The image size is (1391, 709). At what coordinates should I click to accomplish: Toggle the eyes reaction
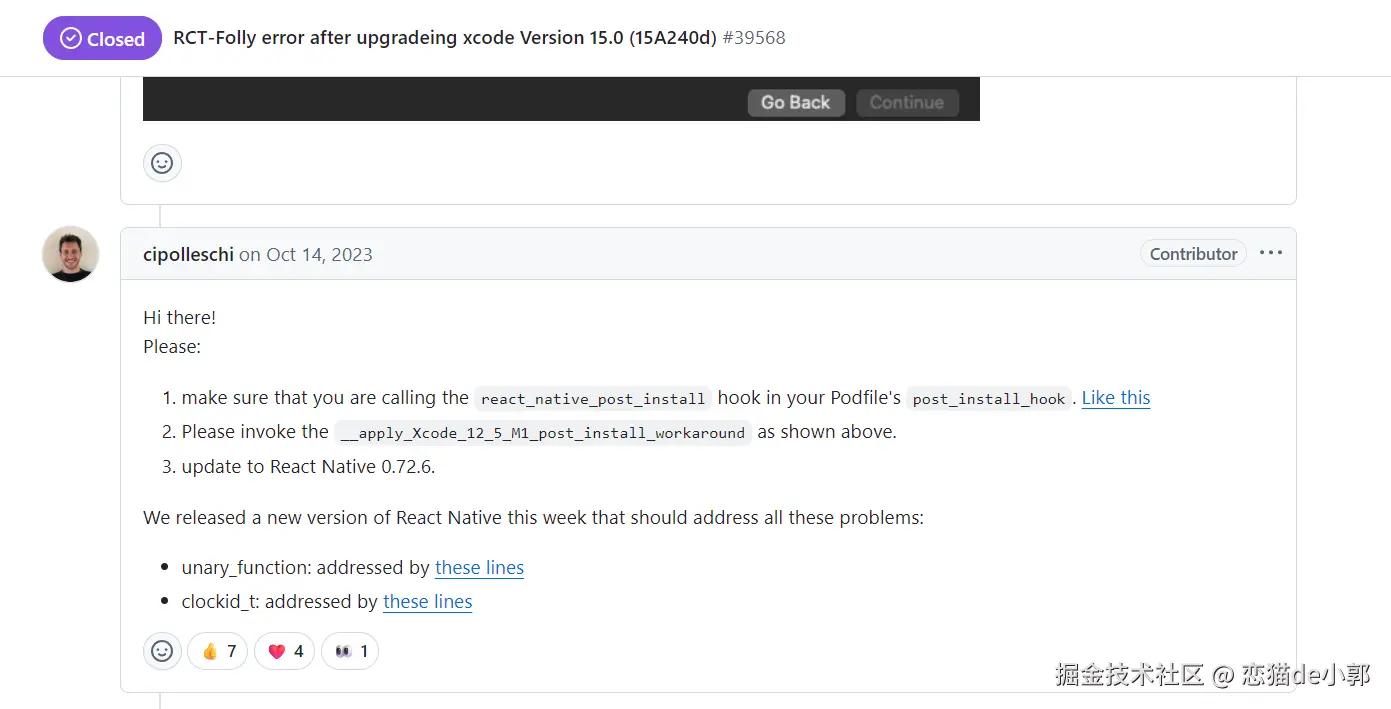click(350, 651)
